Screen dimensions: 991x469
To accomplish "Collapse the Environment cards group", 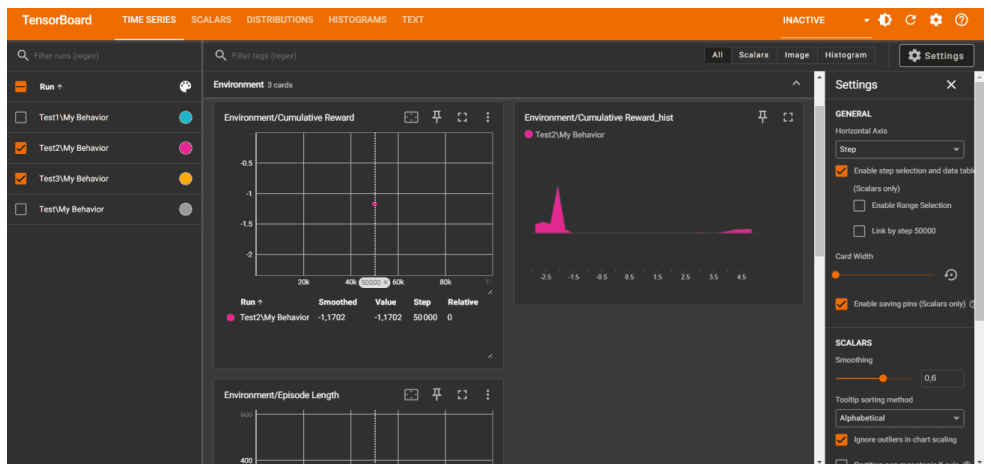I will point(796,84).
